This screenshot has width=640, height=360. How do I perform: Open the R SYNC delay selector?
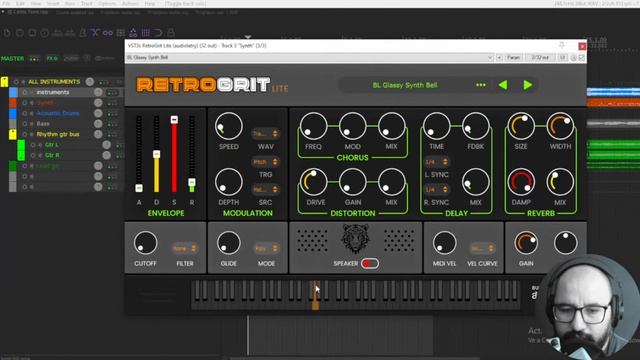point(437,189)
